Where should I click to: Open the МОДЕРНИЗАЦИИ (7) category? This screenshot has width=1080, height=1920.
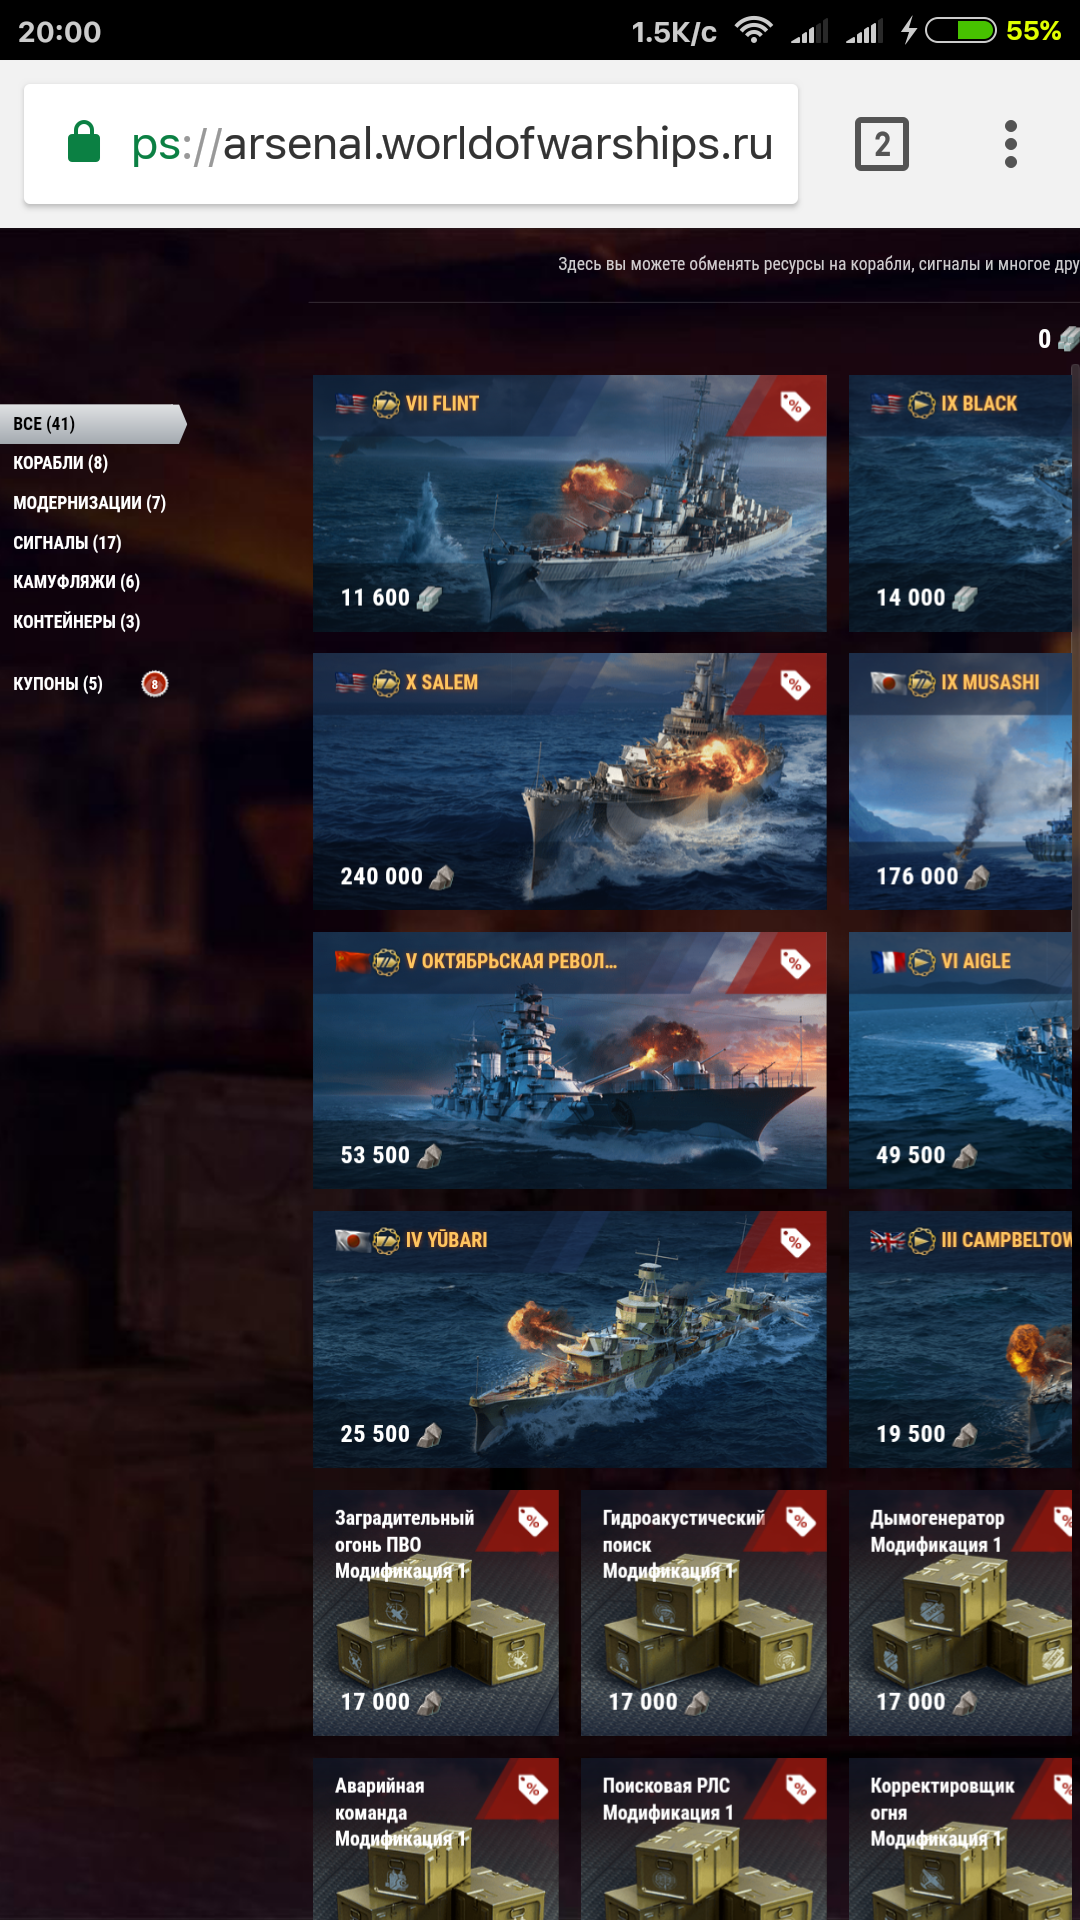pos(89,503)
